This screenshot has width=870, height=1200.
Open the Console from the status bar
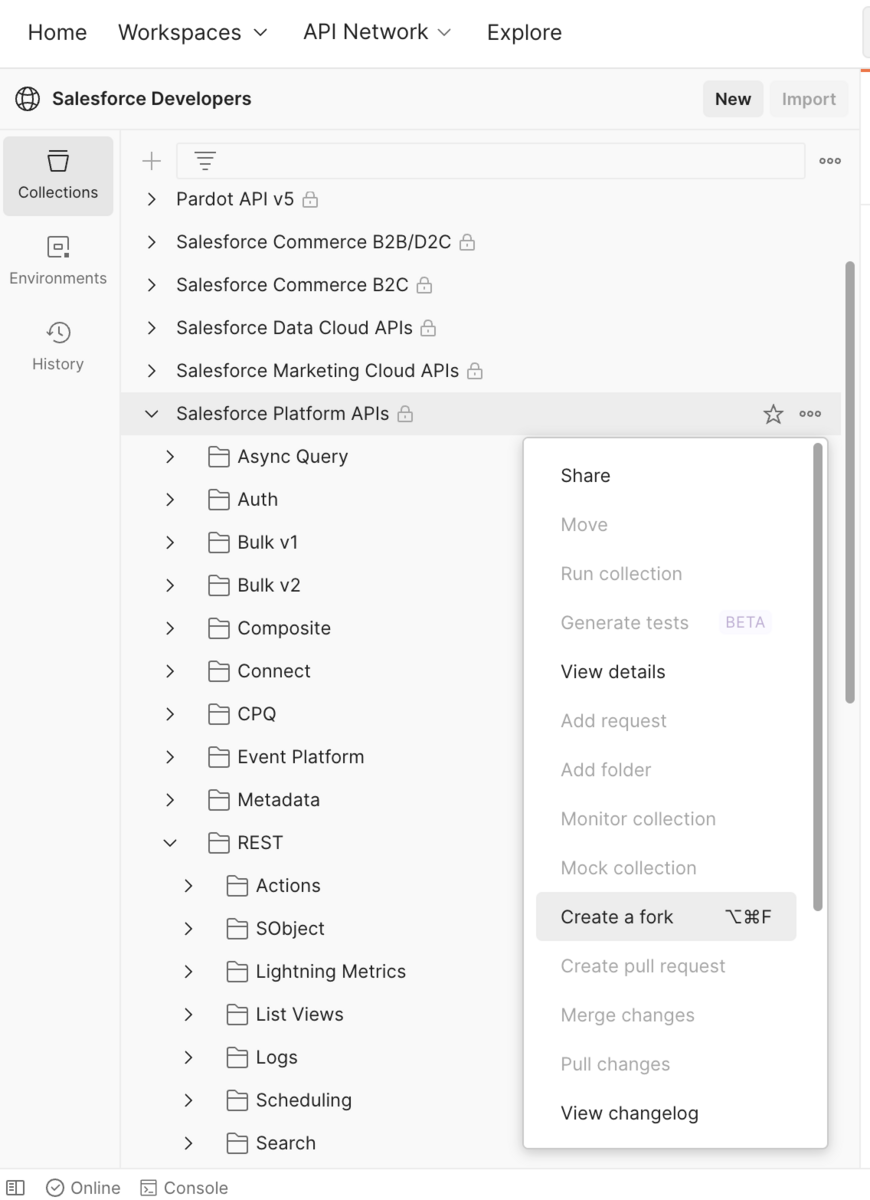(184, 1187)
